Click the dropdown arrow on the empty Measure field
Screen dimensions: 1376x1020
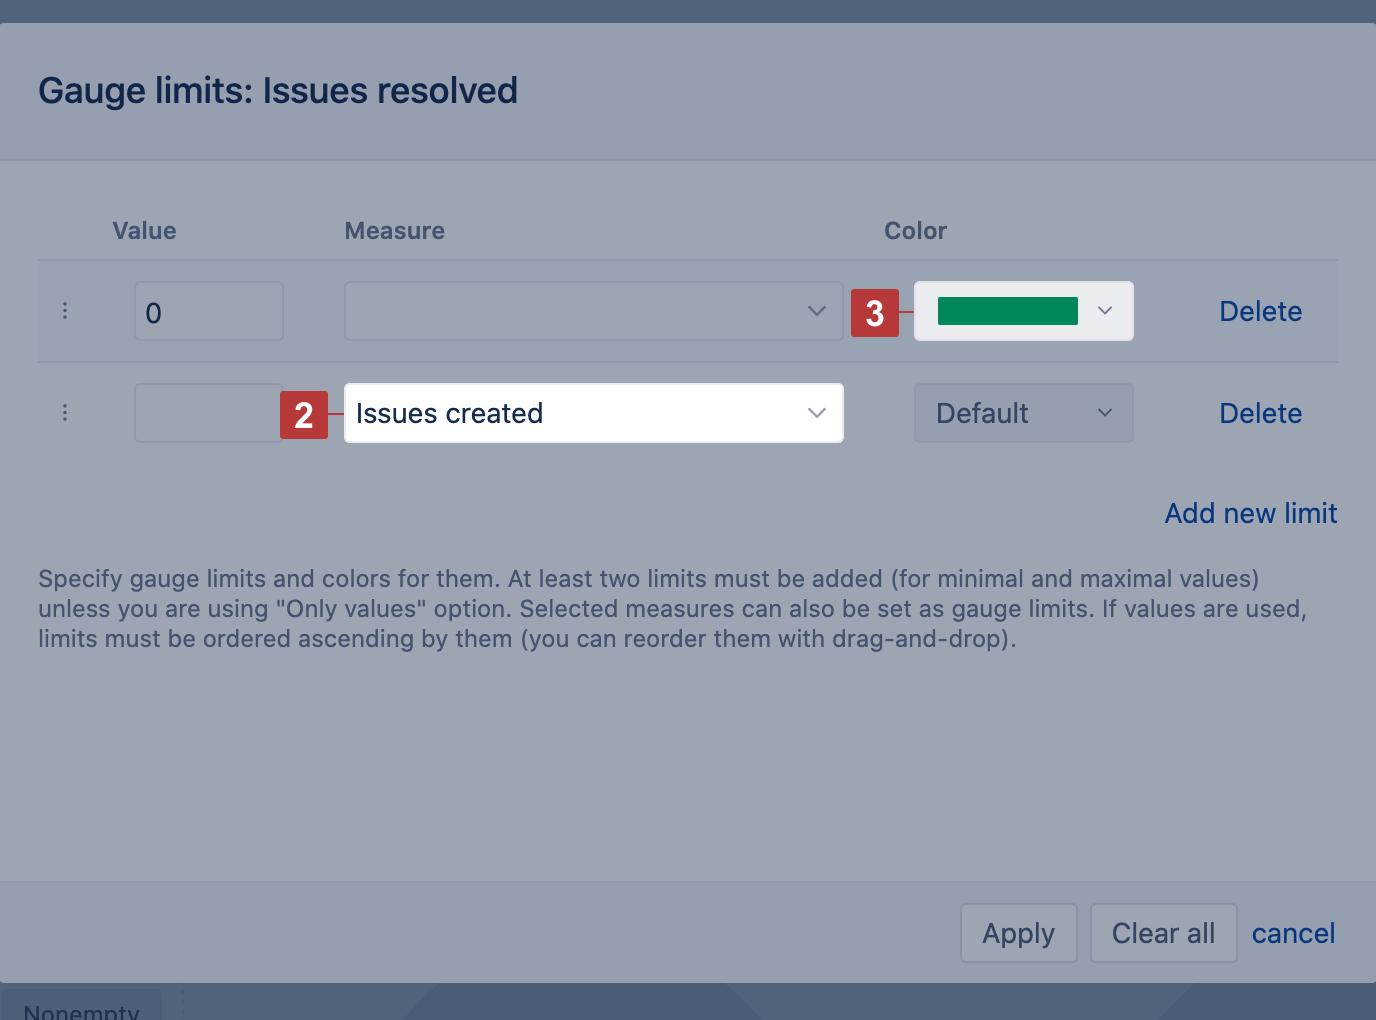pyautogui.click(x=815, y=311)
